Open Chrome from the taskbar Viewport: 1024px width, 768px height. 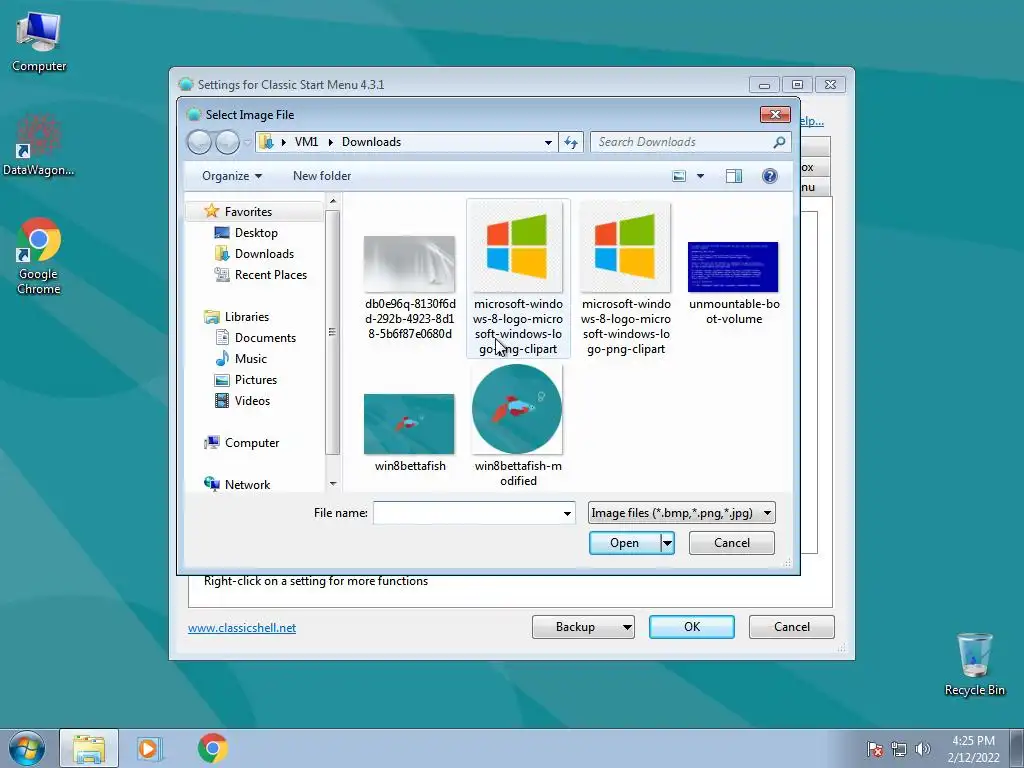(x=212, y=748)
